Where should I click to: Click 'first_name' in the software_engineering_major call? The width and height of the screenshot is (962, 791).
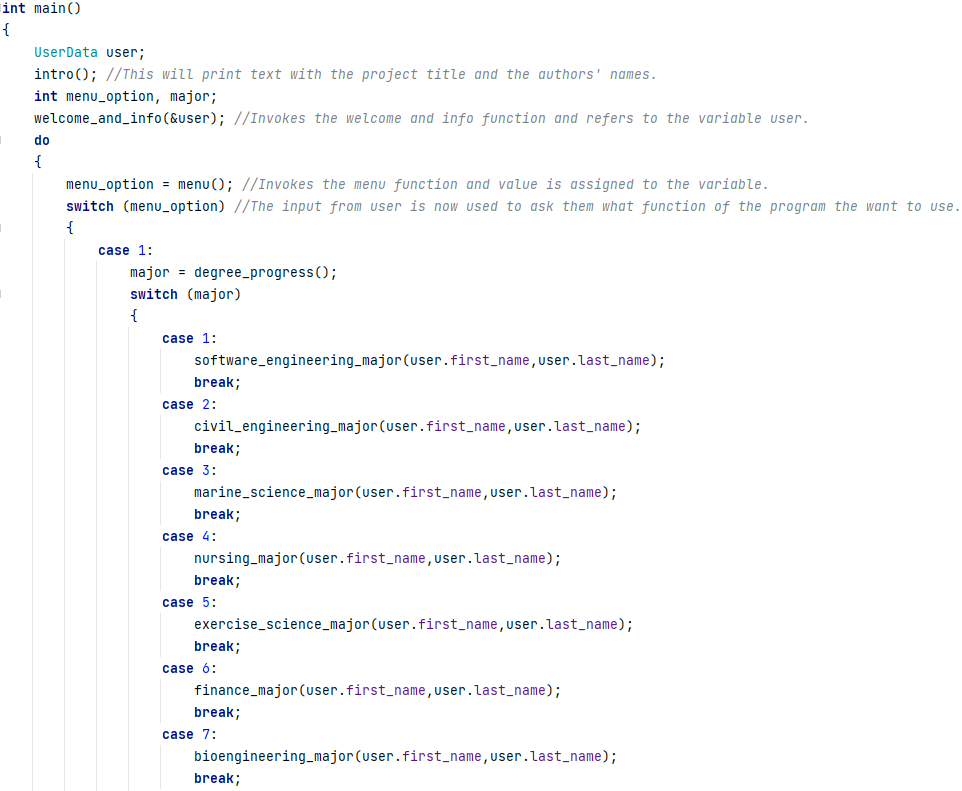[490, 361]
